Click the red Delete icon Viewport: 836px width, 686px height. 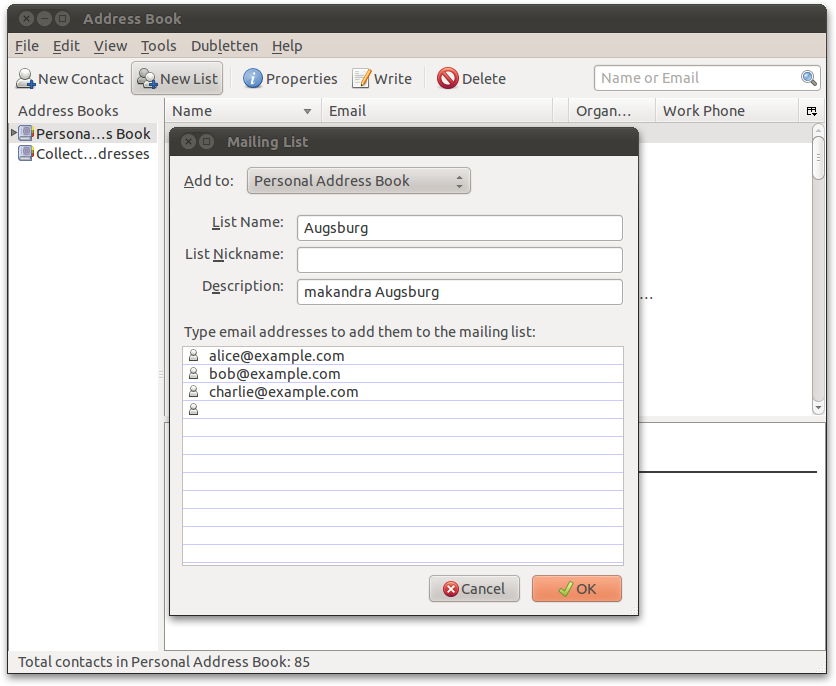[448, 79]
